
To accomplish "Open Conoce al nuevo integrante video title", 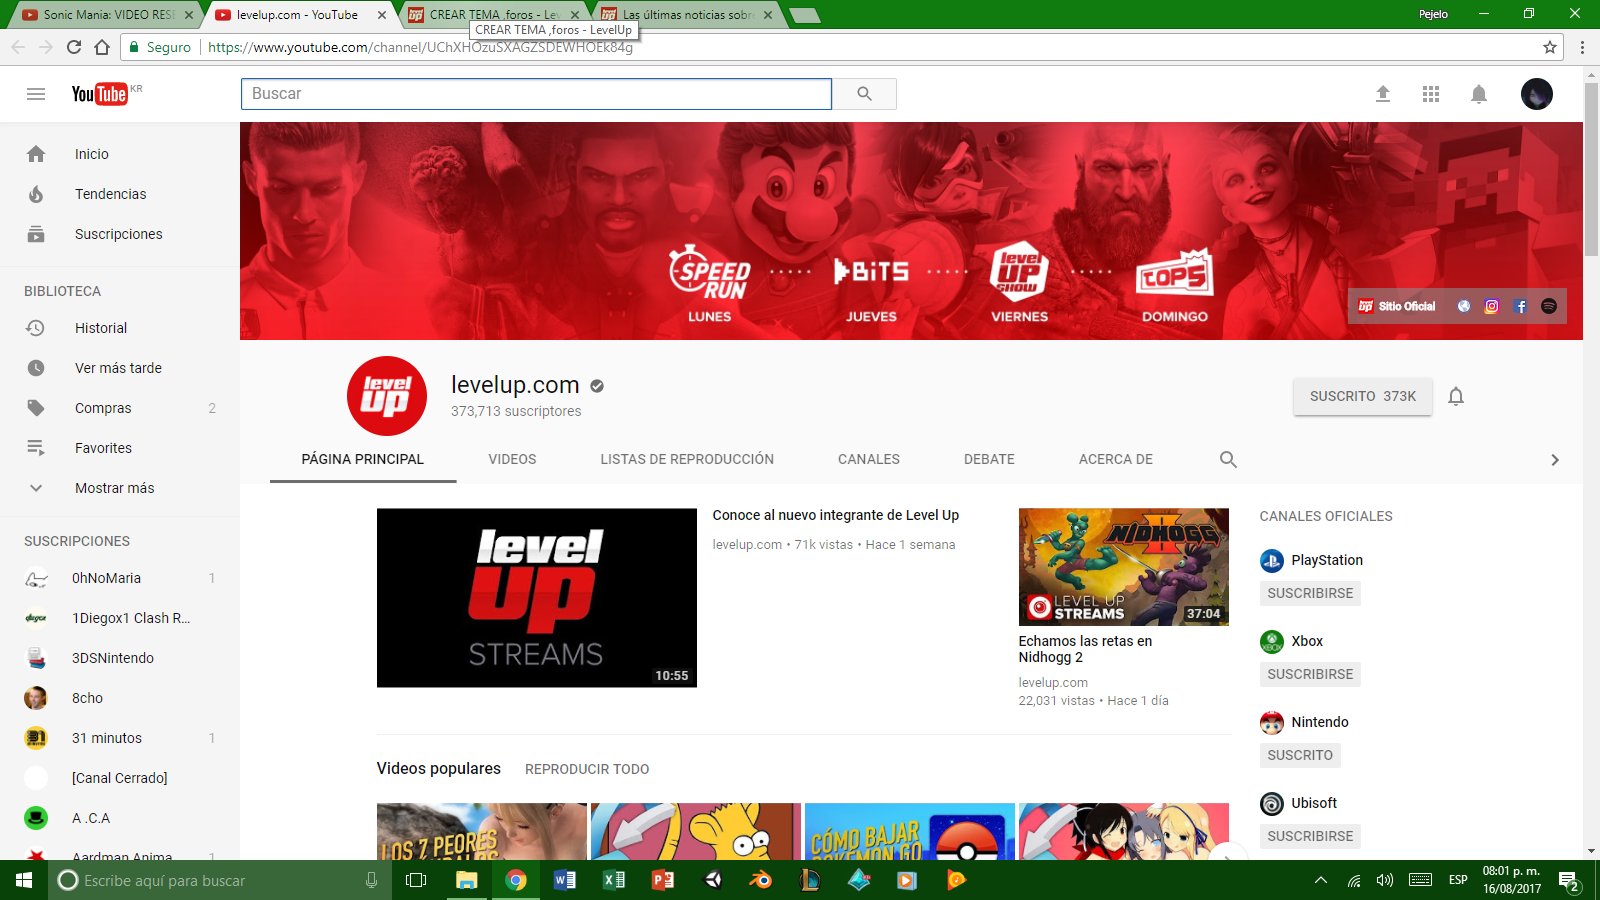I will [836, 515].
